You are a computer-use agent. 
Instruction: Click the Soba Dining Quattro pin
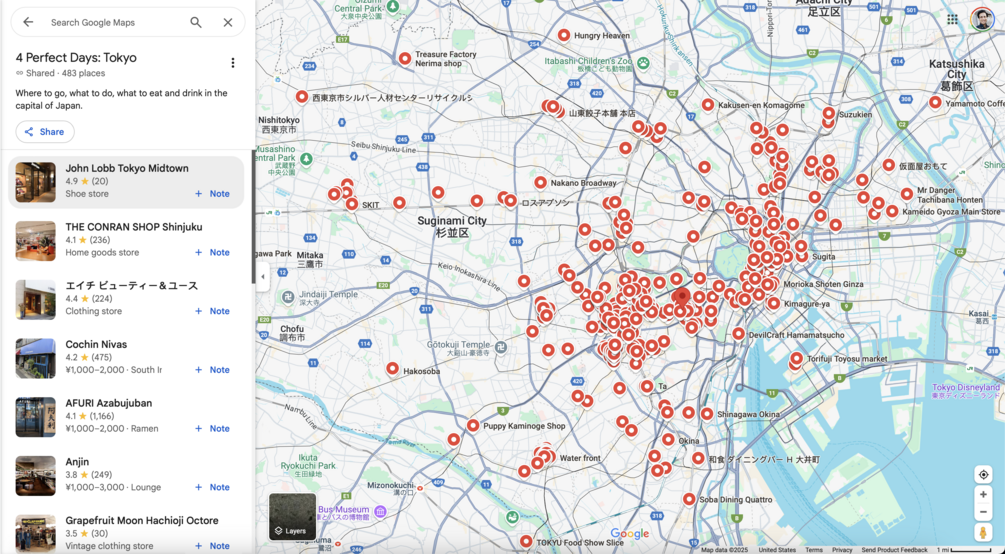coord(689,499)
